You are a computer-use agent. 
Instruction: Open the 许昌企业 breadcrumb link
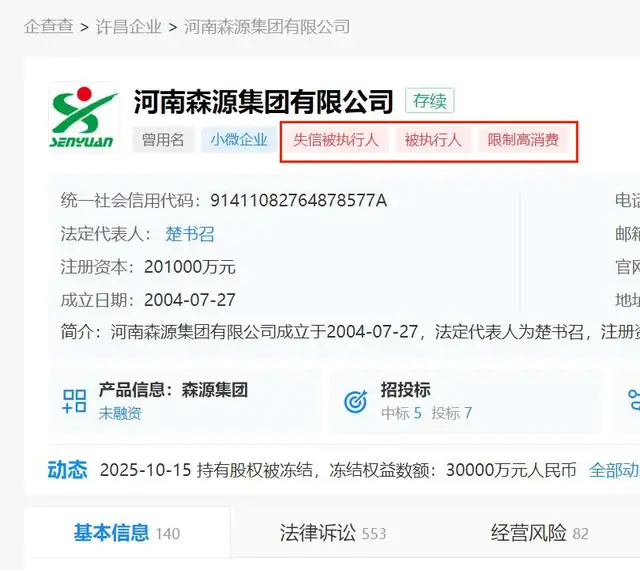[x=129, y=27]
